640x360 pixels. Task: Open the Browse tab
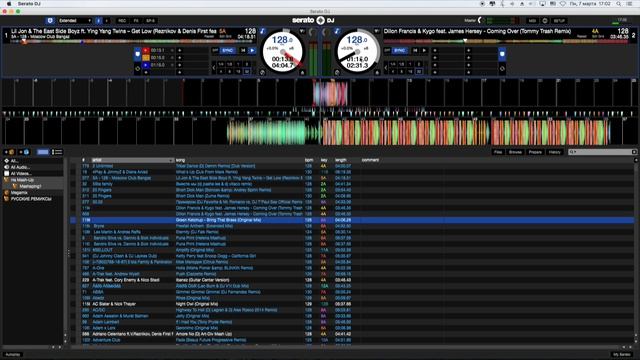click(x=515, y=152)
